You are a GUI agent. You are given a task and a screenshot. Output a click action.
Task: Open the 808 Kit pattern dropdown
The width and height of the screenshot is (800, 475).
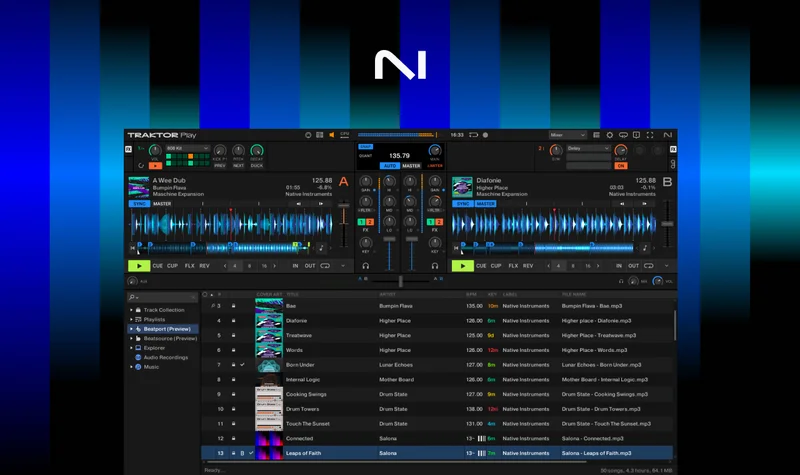[x=187, y=148]
